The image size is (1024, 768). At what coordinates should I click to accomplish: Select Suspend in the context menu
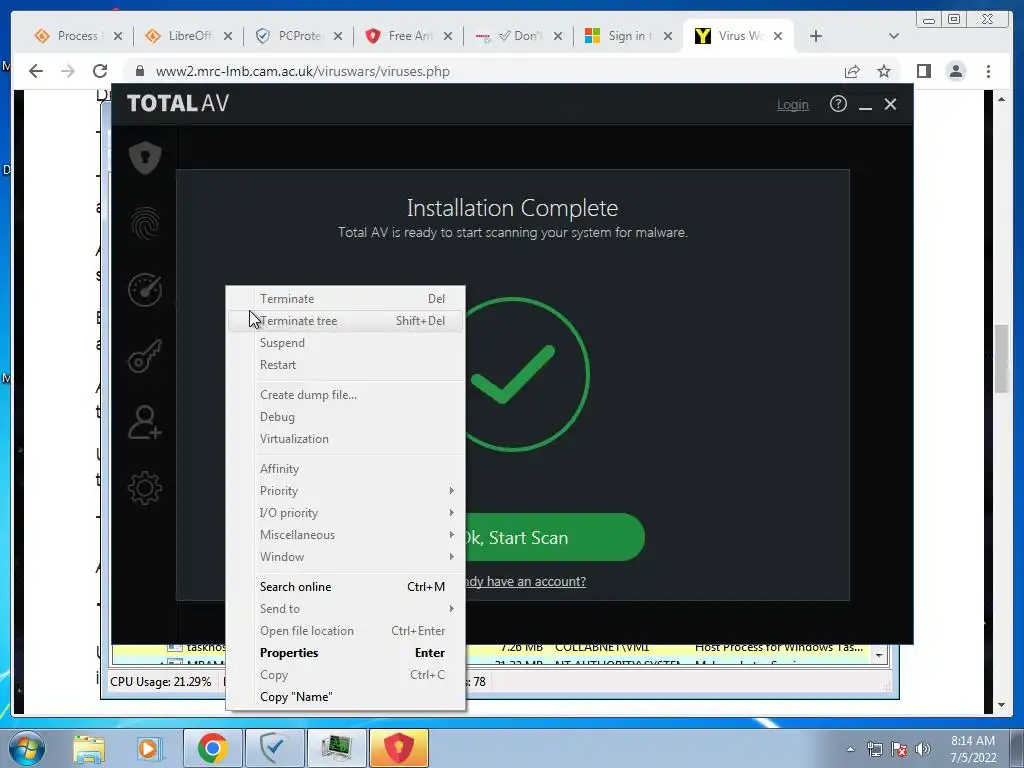pos(346,343)
